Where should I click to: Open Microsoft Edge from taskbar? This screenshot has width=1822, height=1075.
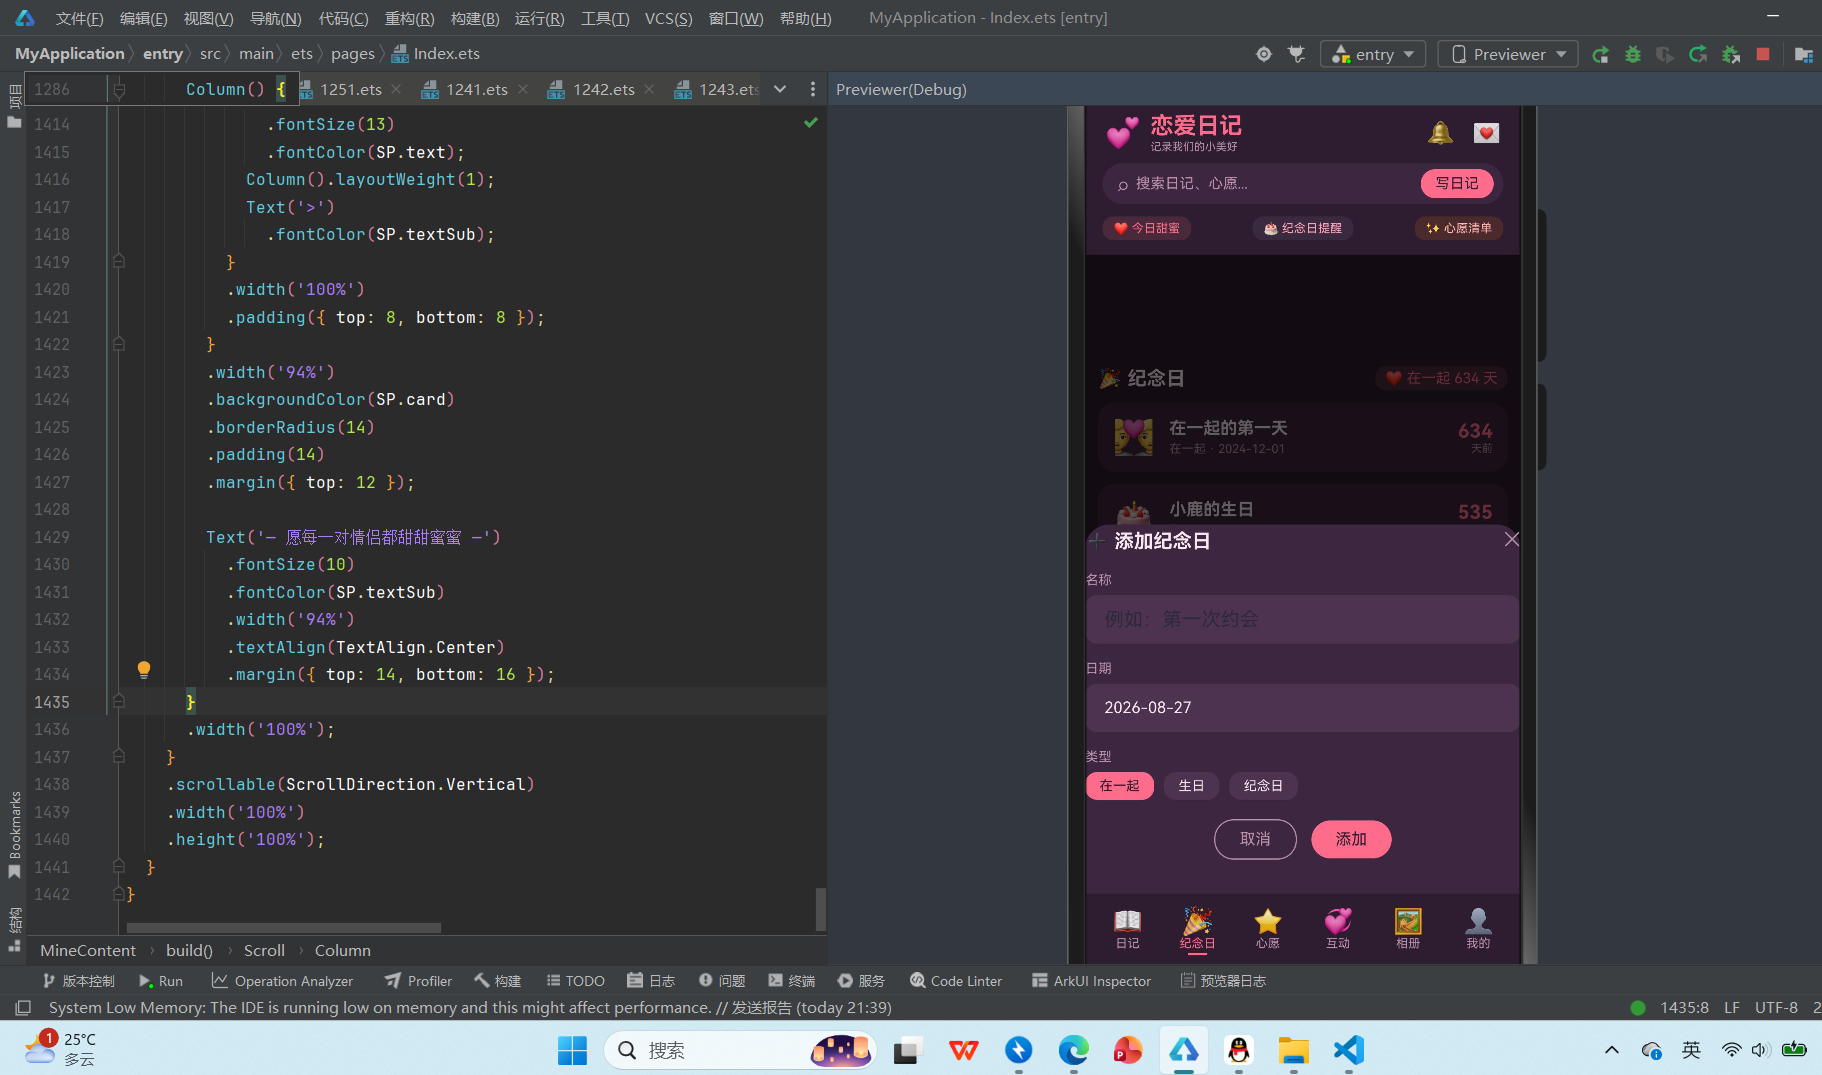1073,1050
